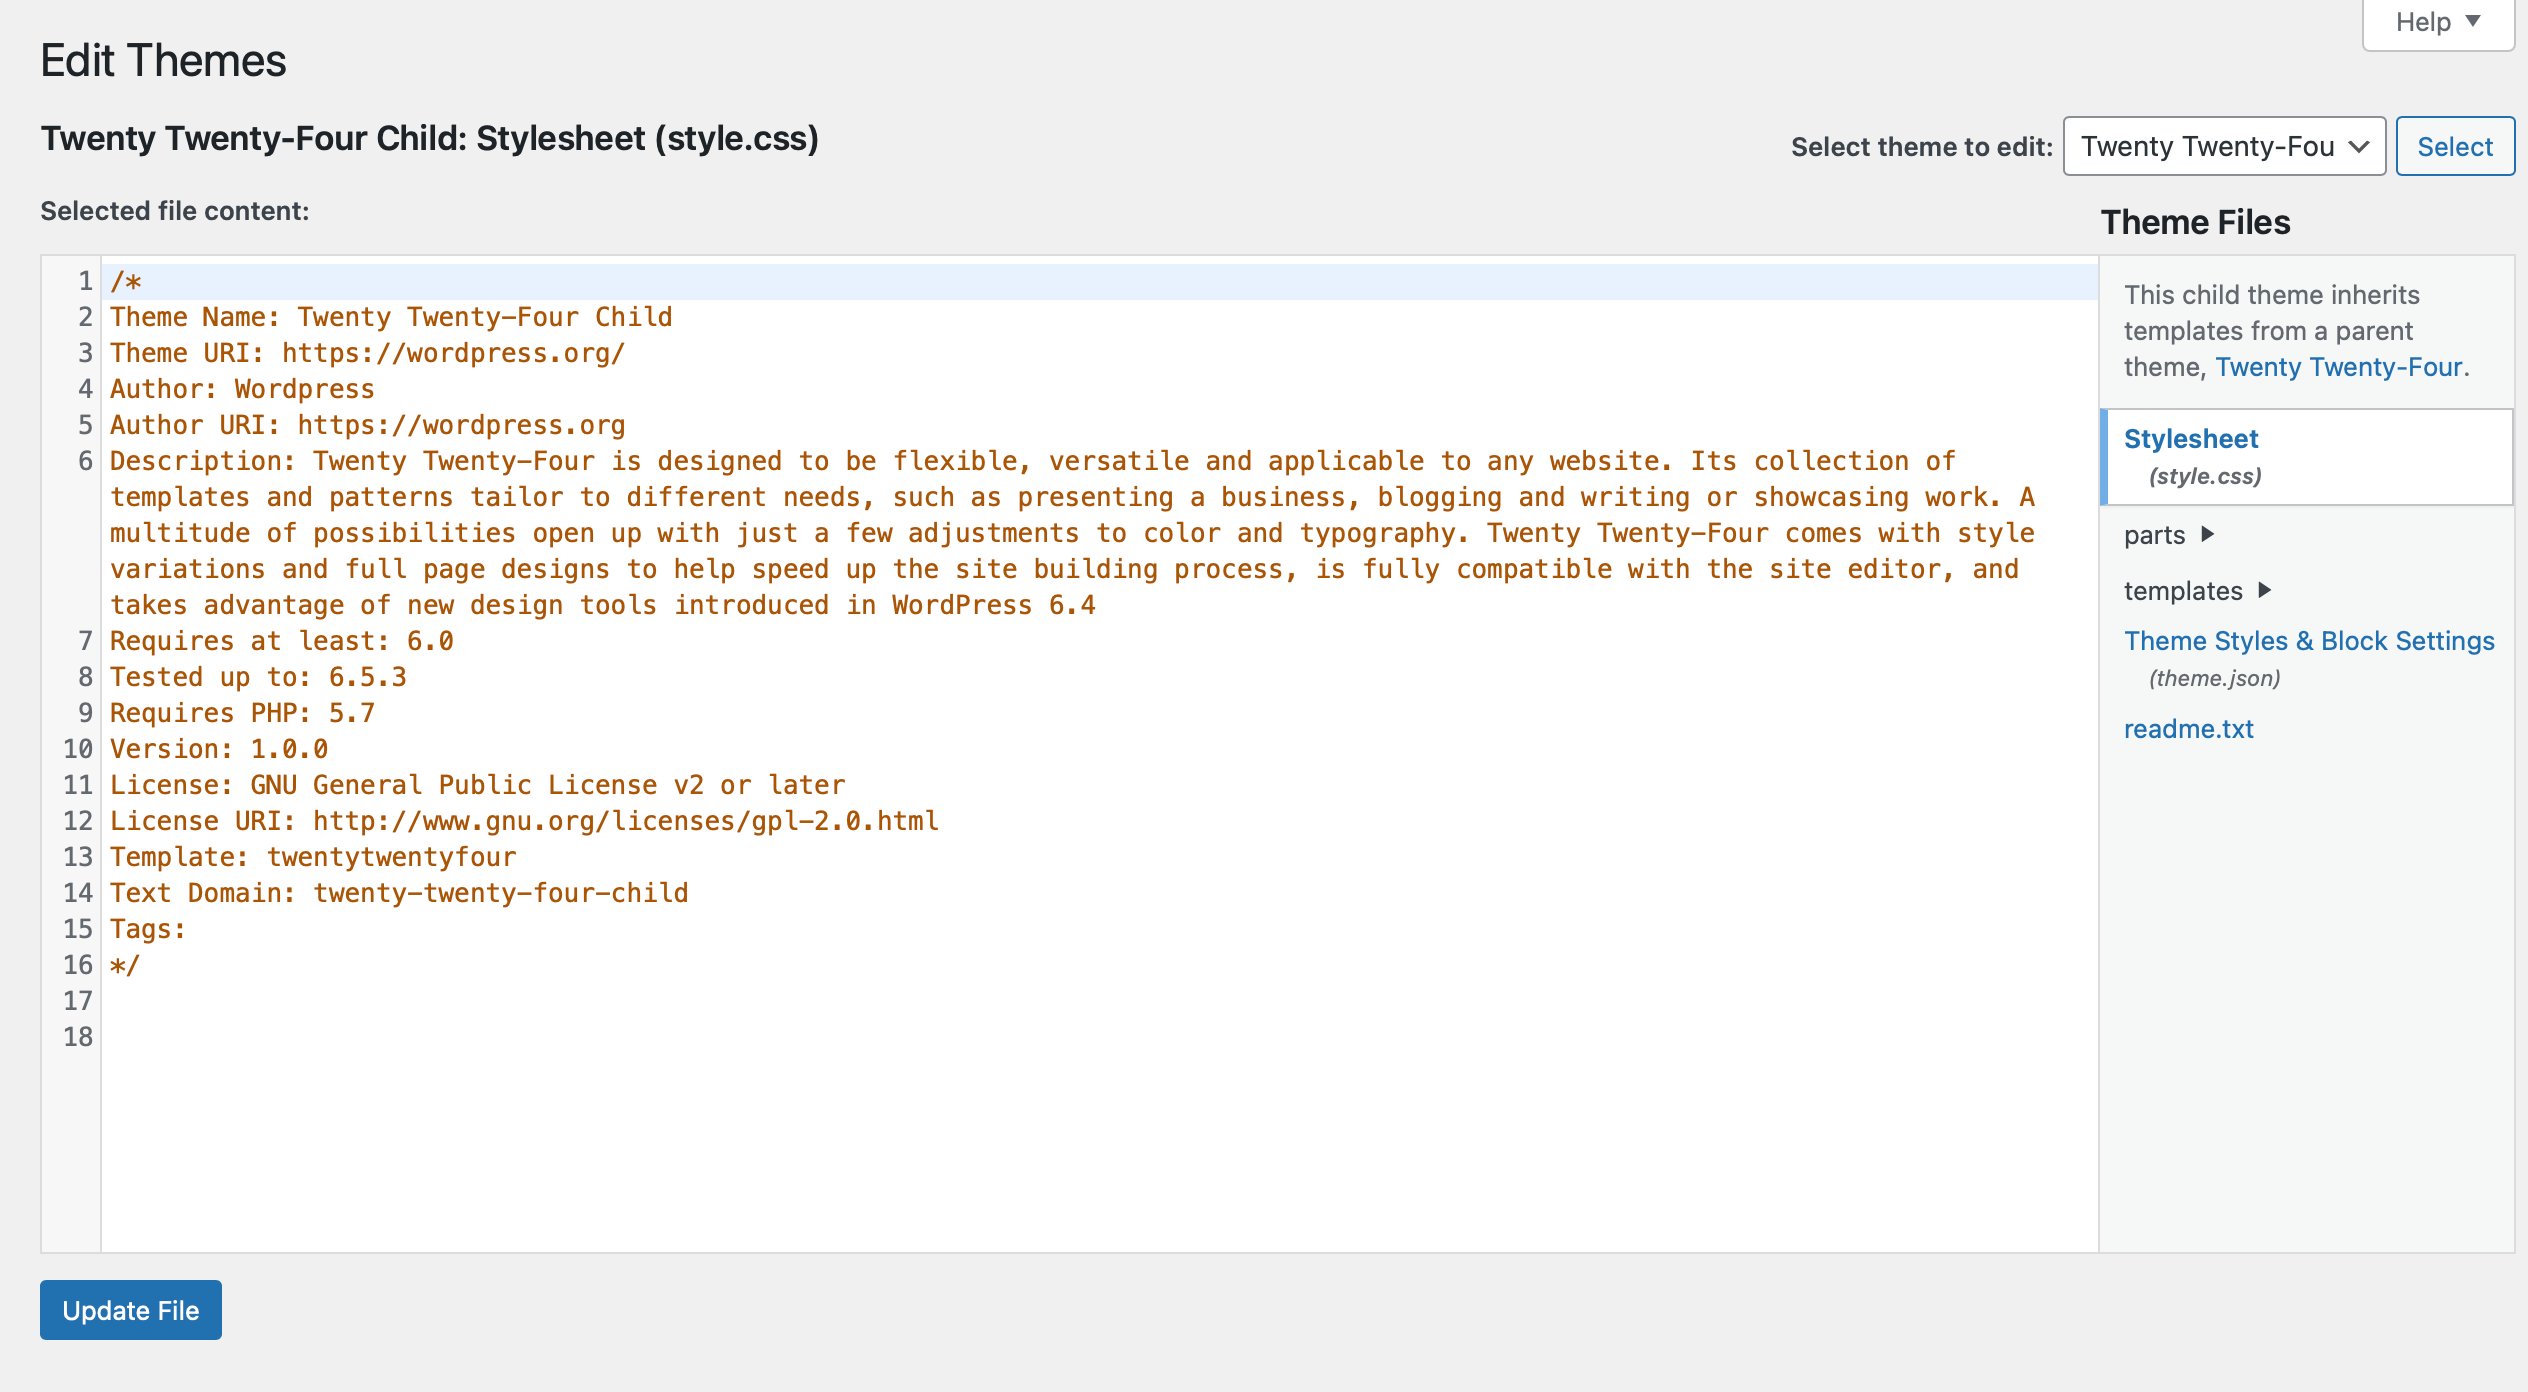Open the readme.txt file
This screenshot has width=2528, height=1392.
(x=2188, y=729)
